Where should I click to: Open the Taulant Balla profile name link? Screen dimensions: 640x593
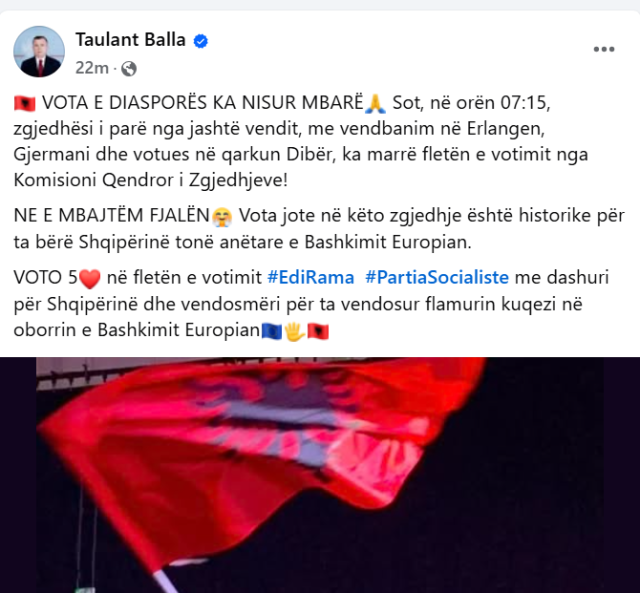pos(130,40)
